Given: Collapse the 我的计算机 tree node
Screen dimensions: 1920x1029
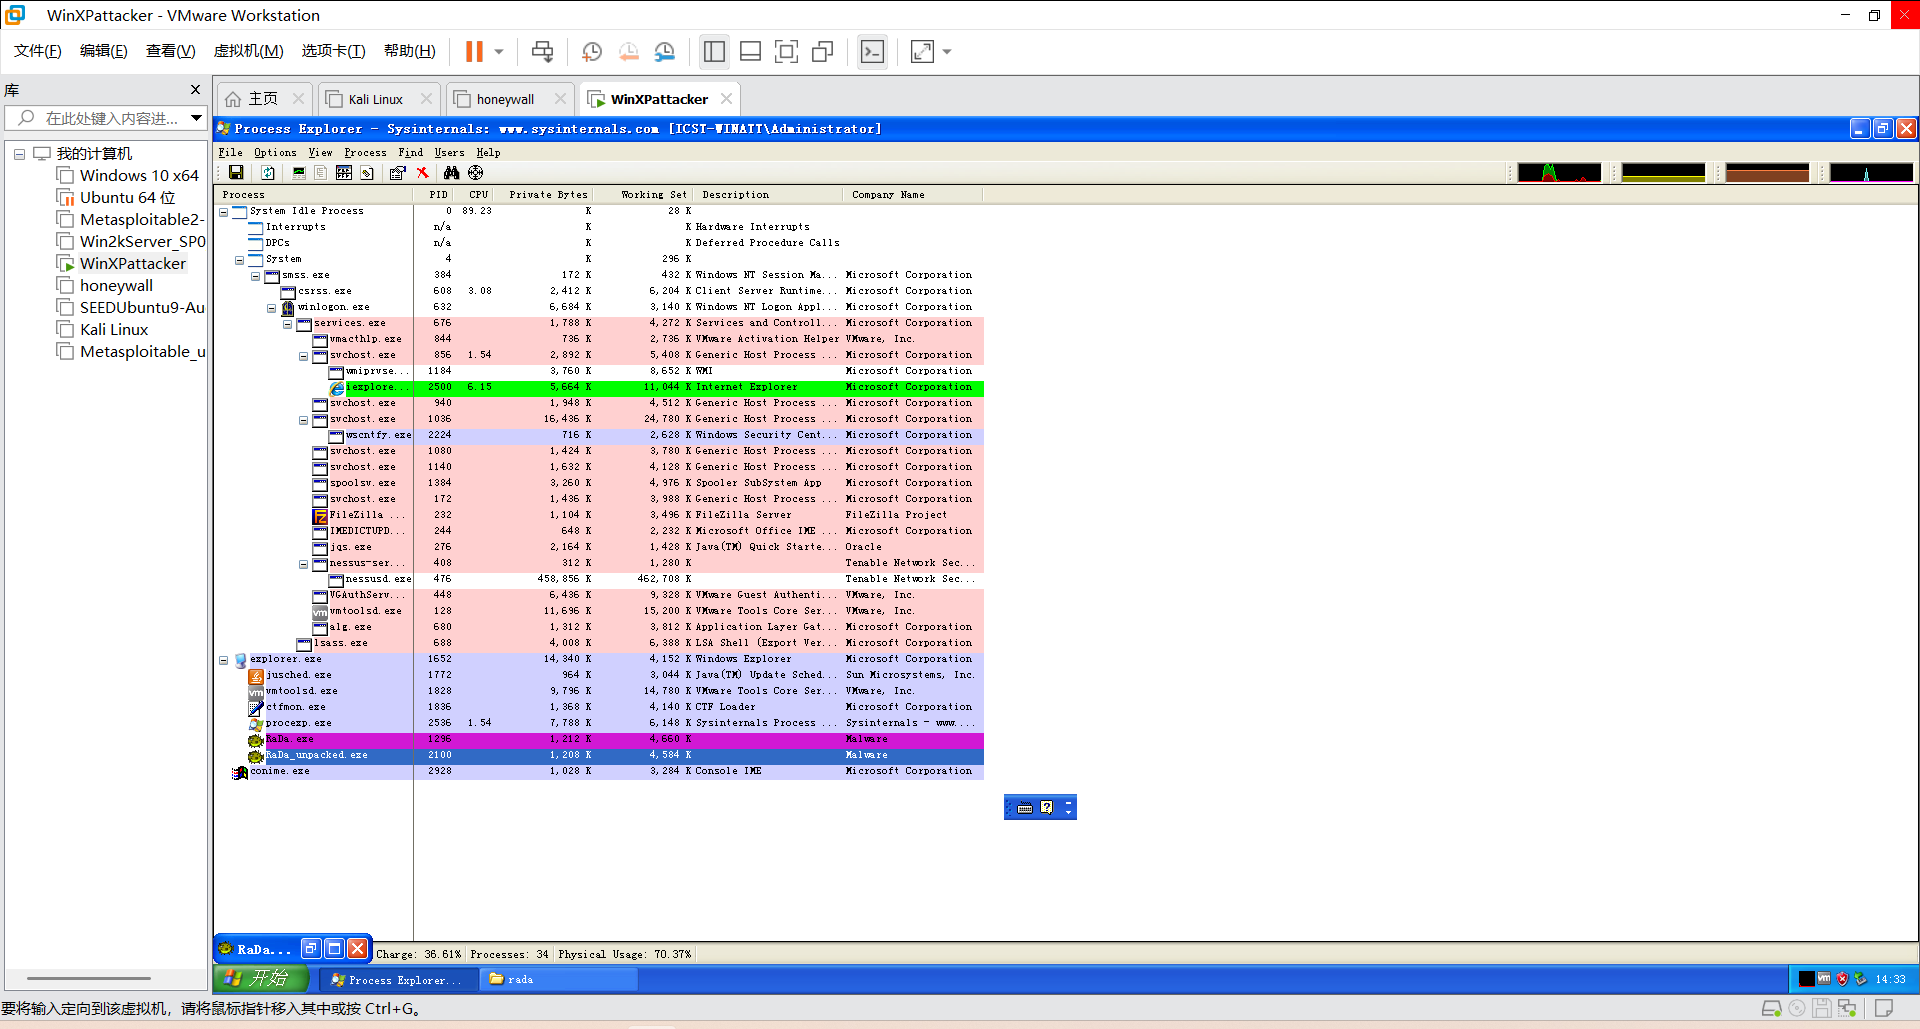Looking at the screenshot, I should point(19,154).
